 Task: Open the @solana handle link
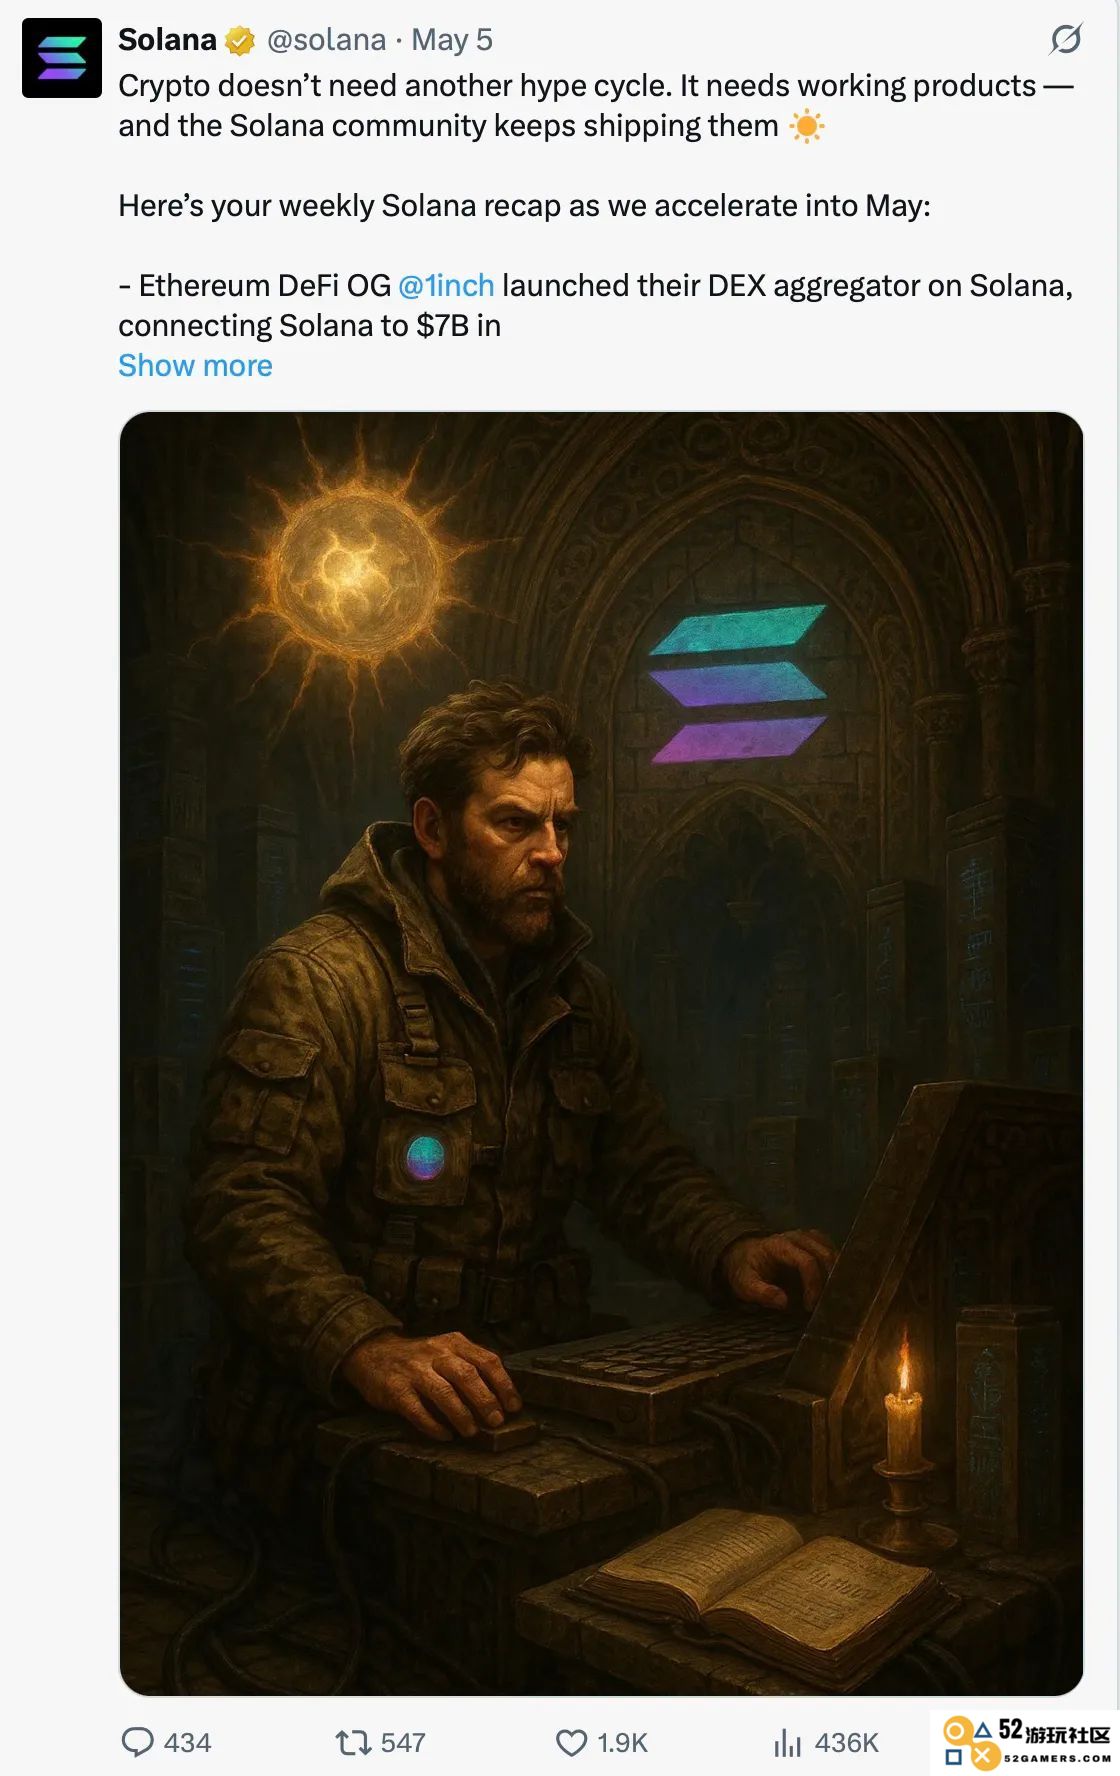click(326, 40)
